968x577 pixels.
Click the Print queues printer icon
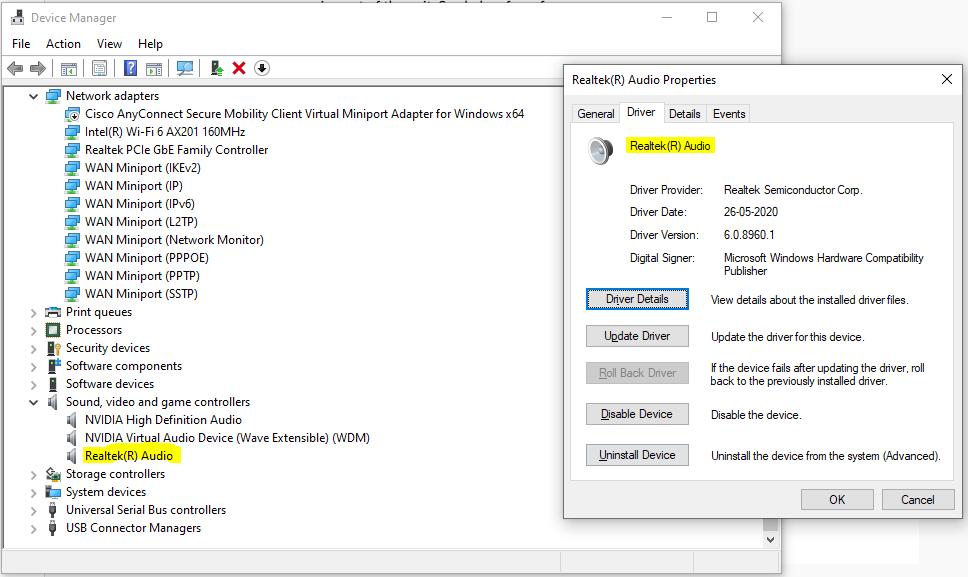coord(53,312)
